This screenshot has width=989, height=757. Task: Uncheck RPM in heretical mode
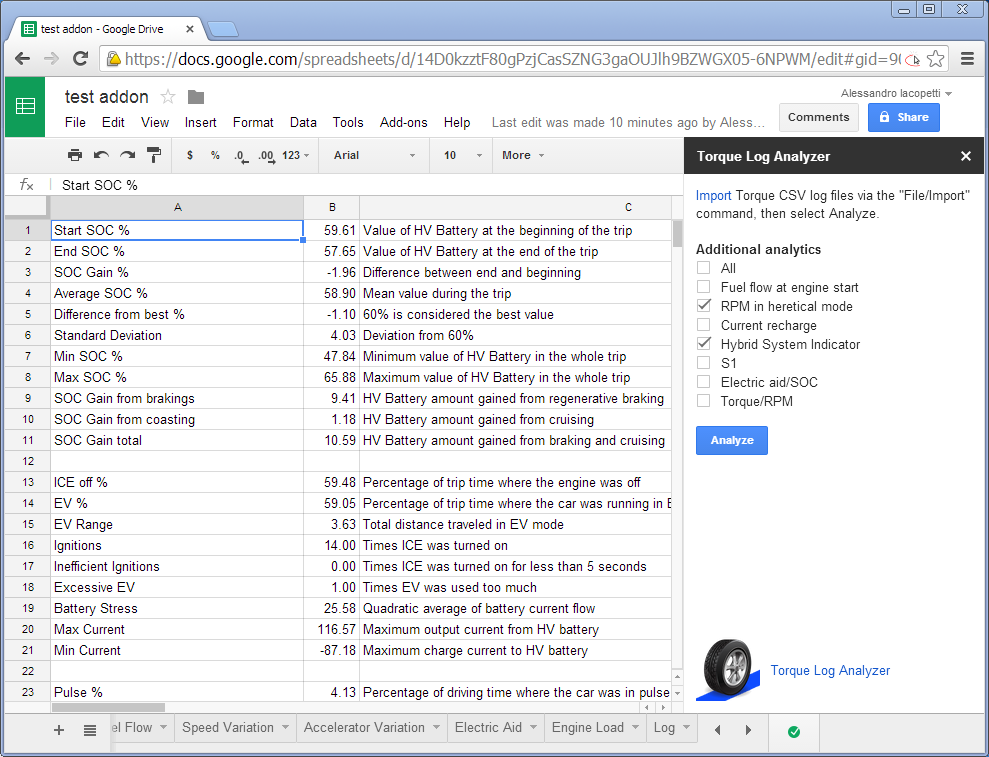tap(704, 305)
